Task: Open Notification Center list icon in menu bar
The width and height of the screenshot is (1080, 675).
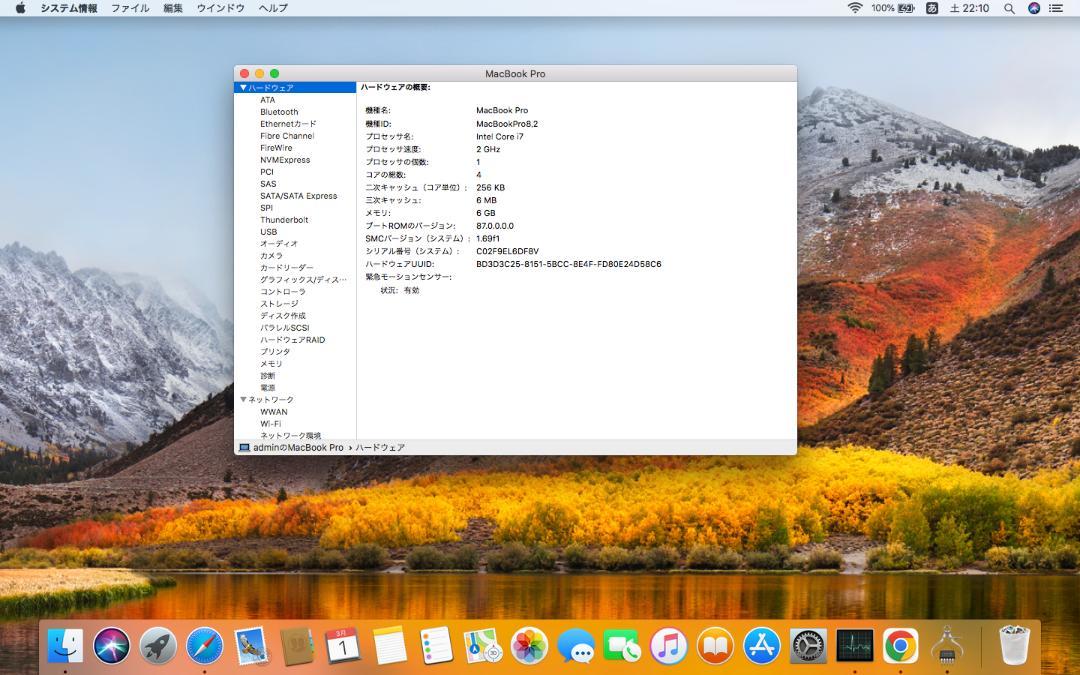Action: pos(1056,8)
